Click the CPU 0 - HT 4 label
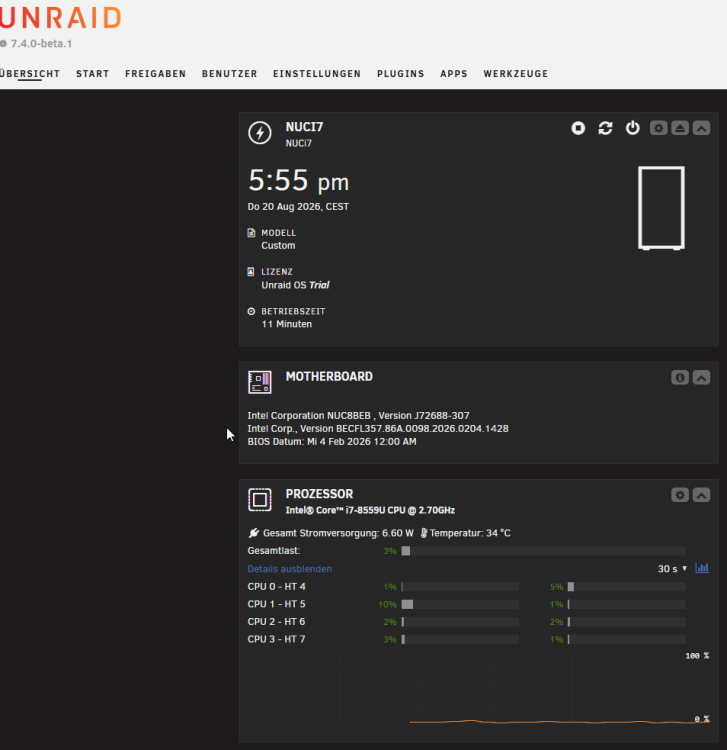The image size is (727, 750). click(276, 586)
